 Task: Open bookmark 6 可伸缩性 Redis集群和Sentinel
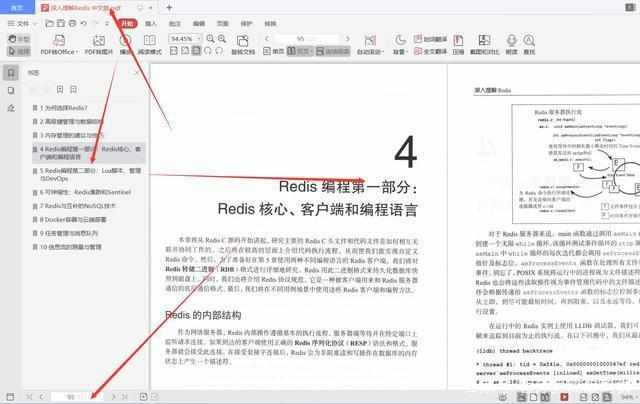[x=82, y=192]
